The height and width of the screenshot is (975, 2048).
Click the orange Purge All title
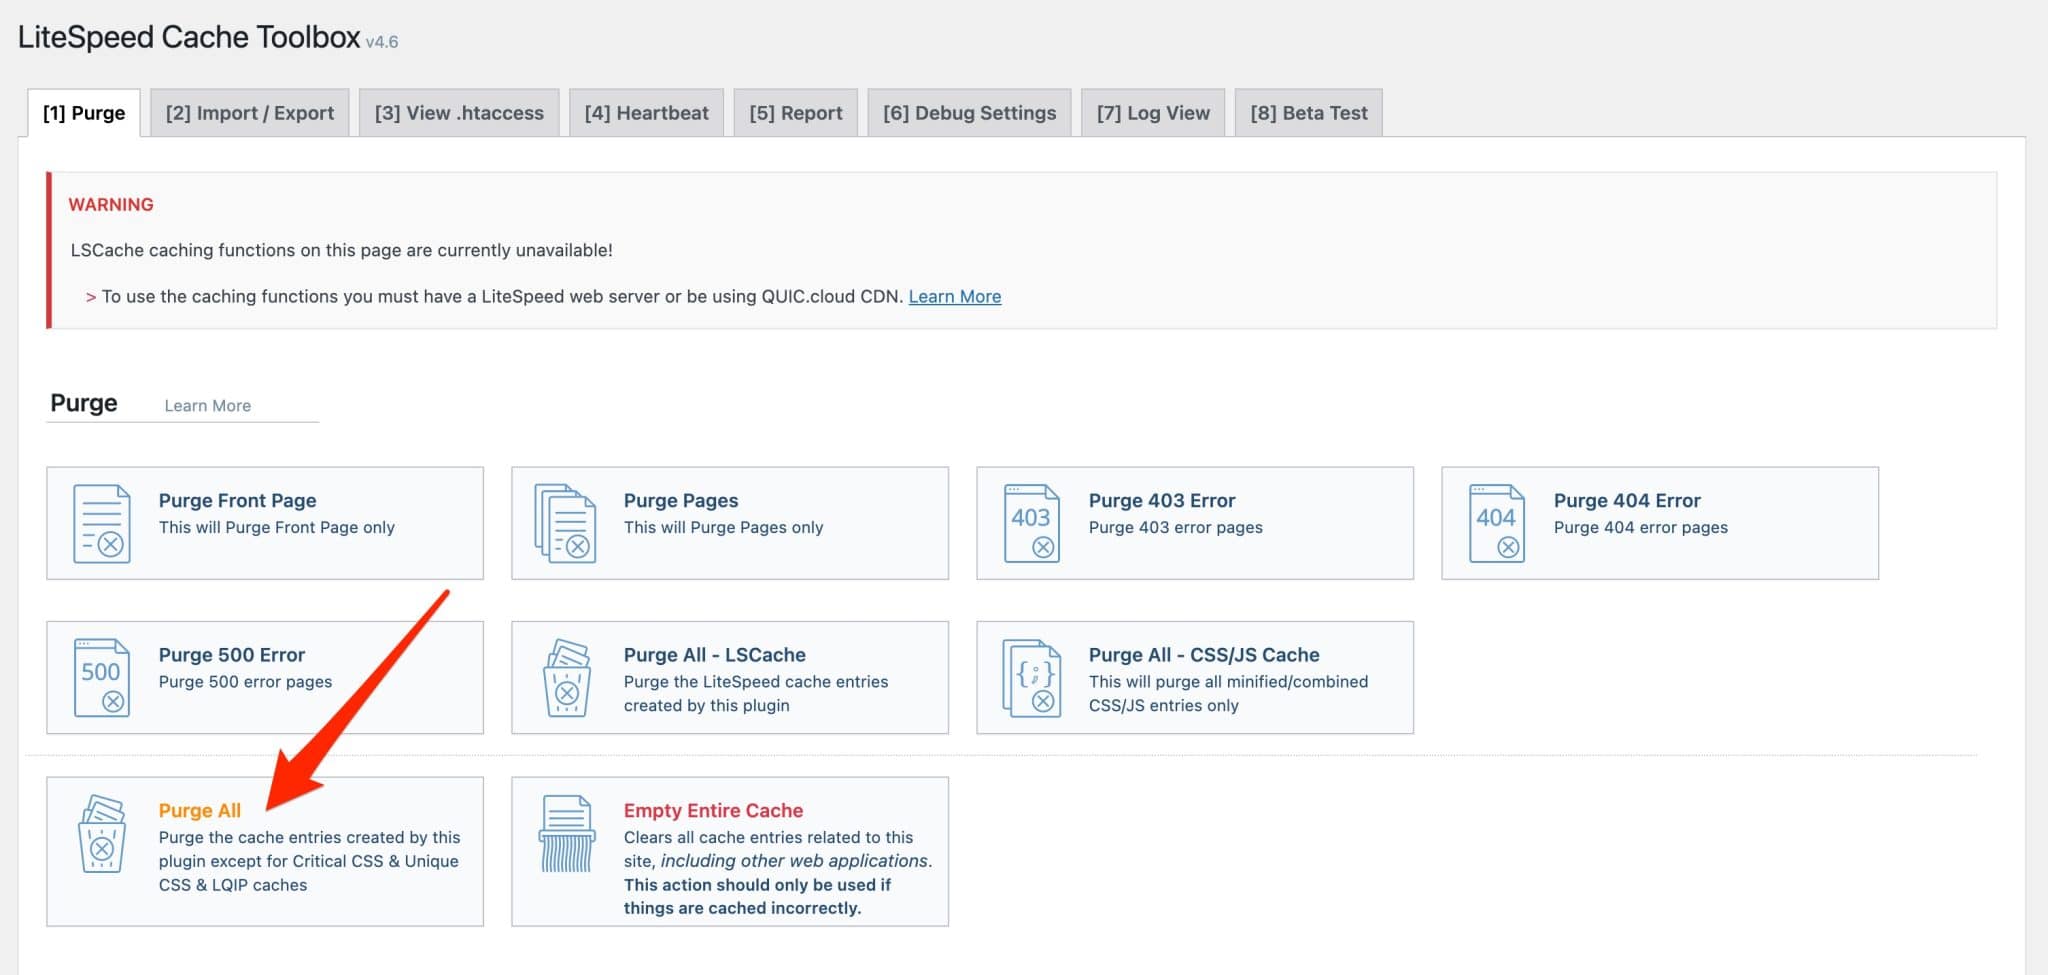coord(200,810)
